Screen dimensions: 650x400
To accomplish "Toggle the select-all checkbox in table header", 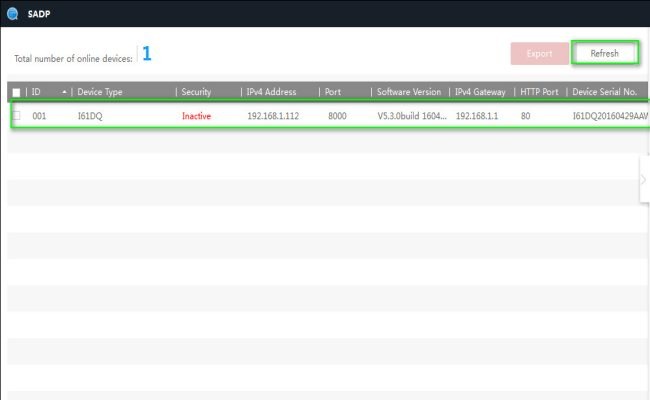I will [x=15, y=92].
